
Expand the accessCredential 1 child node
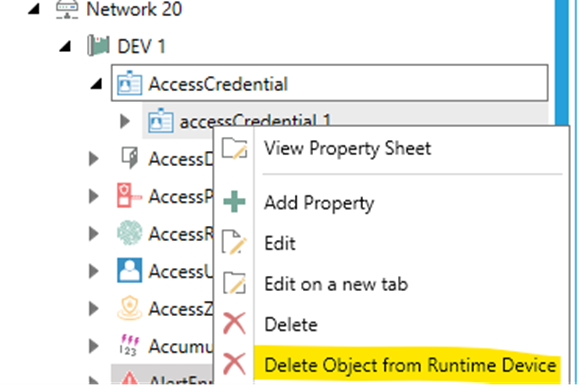[125, 121]
